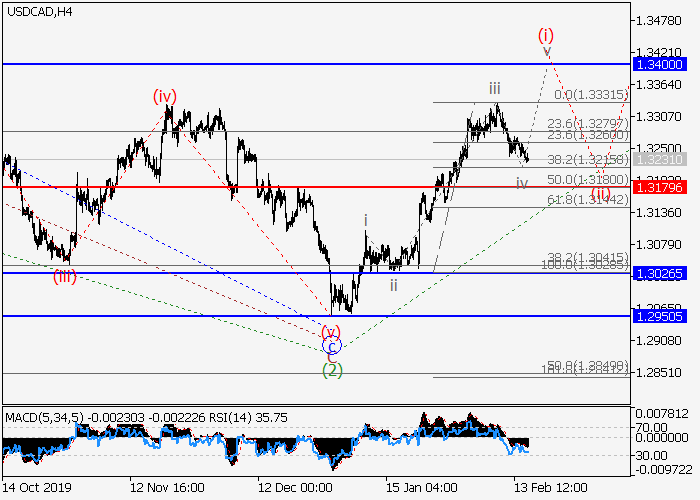The height and width of the screenshot is (500, 700).
Task: Click the red (v) wave label
Action: (331, 330)
